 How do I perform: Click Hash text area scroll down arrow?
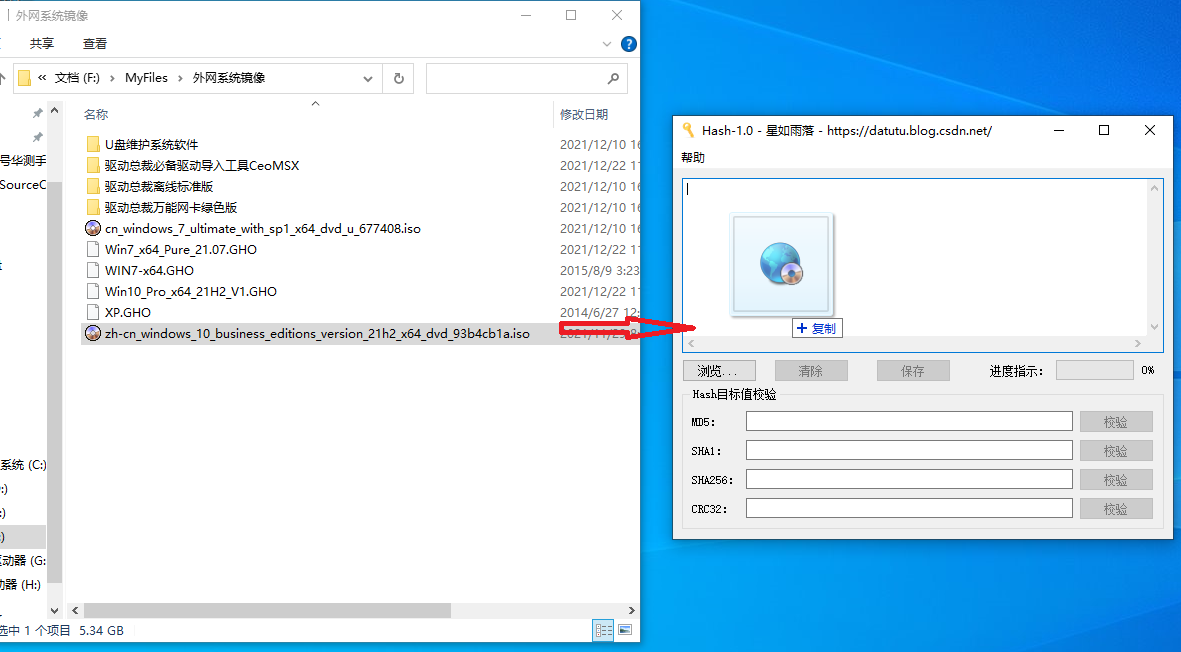pyautogui.click(x=1154, y=328)
